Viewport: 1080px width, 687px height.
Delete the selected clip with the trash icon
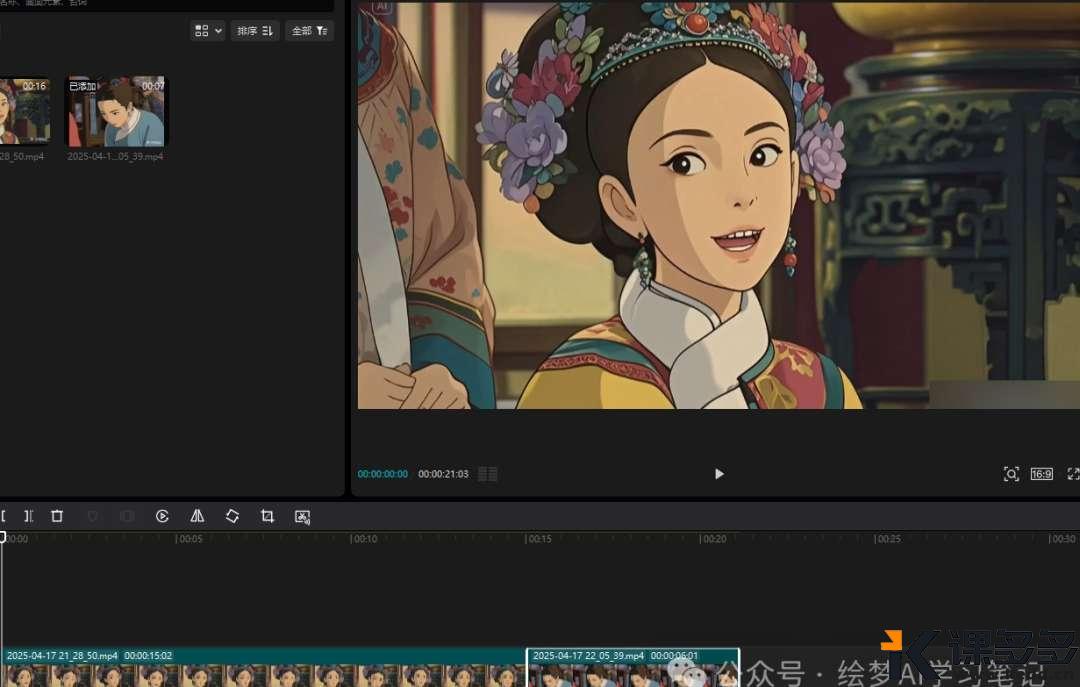(57, 516)
